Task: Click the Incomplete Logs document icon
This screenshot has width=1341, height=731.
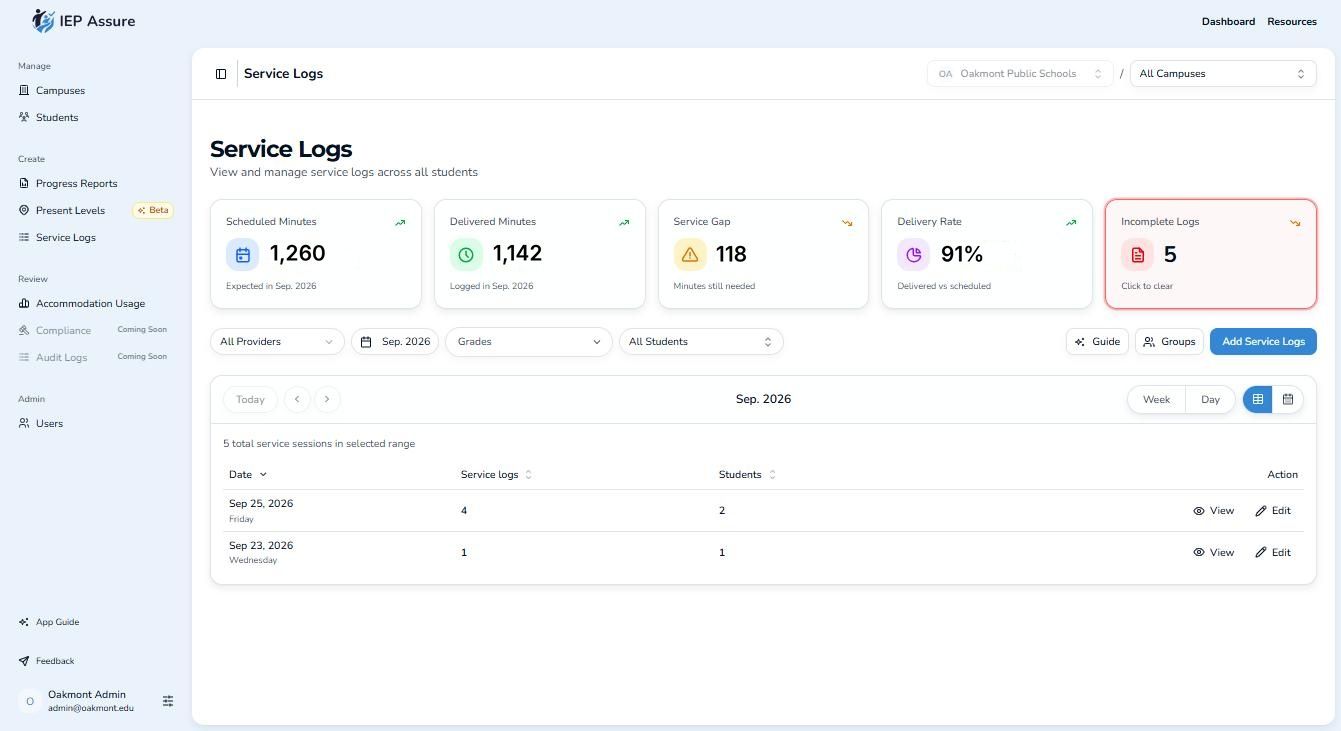Action: click(x=1137, y=255)
